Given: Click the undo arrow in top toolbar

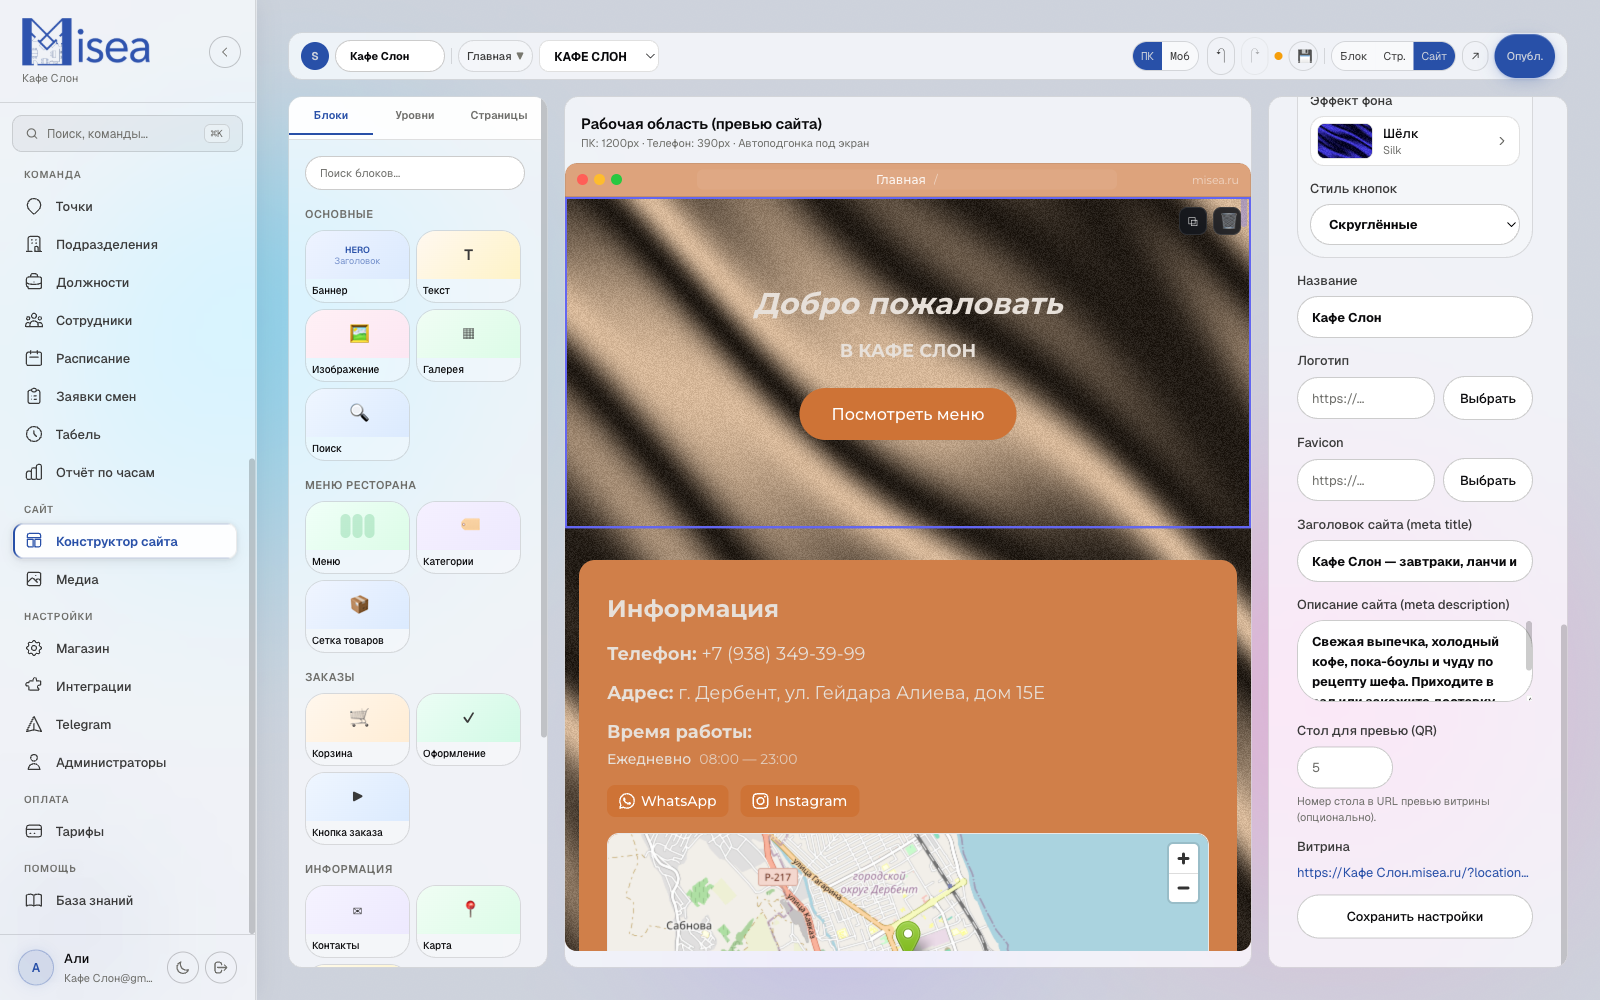Looking at the screenshot, I should [1221, 56].
